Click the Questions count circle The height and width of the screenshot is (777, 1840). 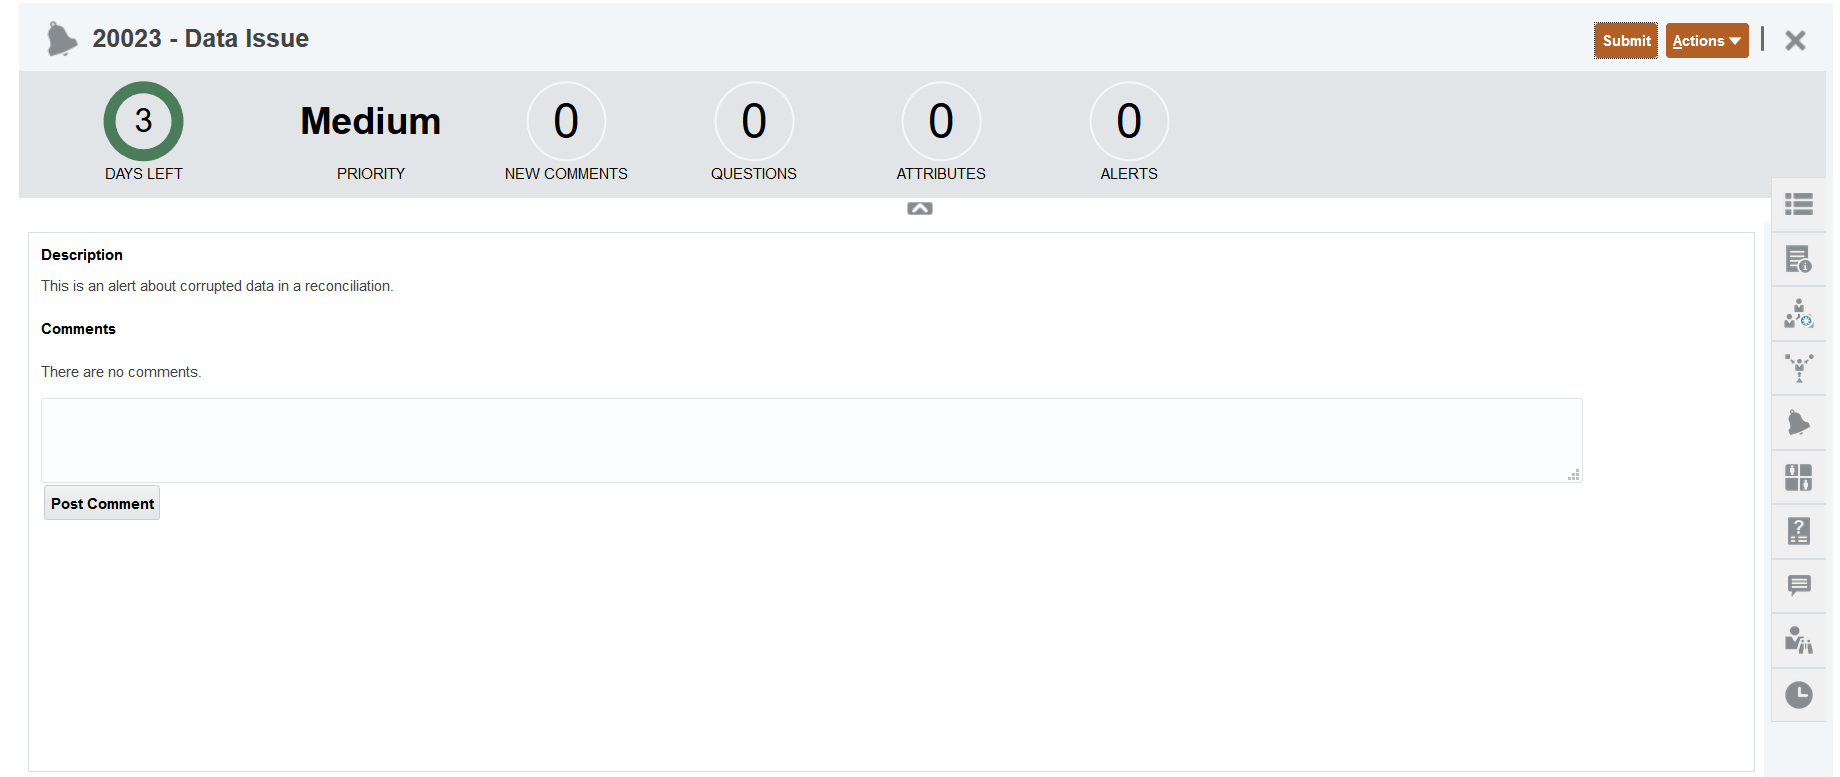point(754,121)
